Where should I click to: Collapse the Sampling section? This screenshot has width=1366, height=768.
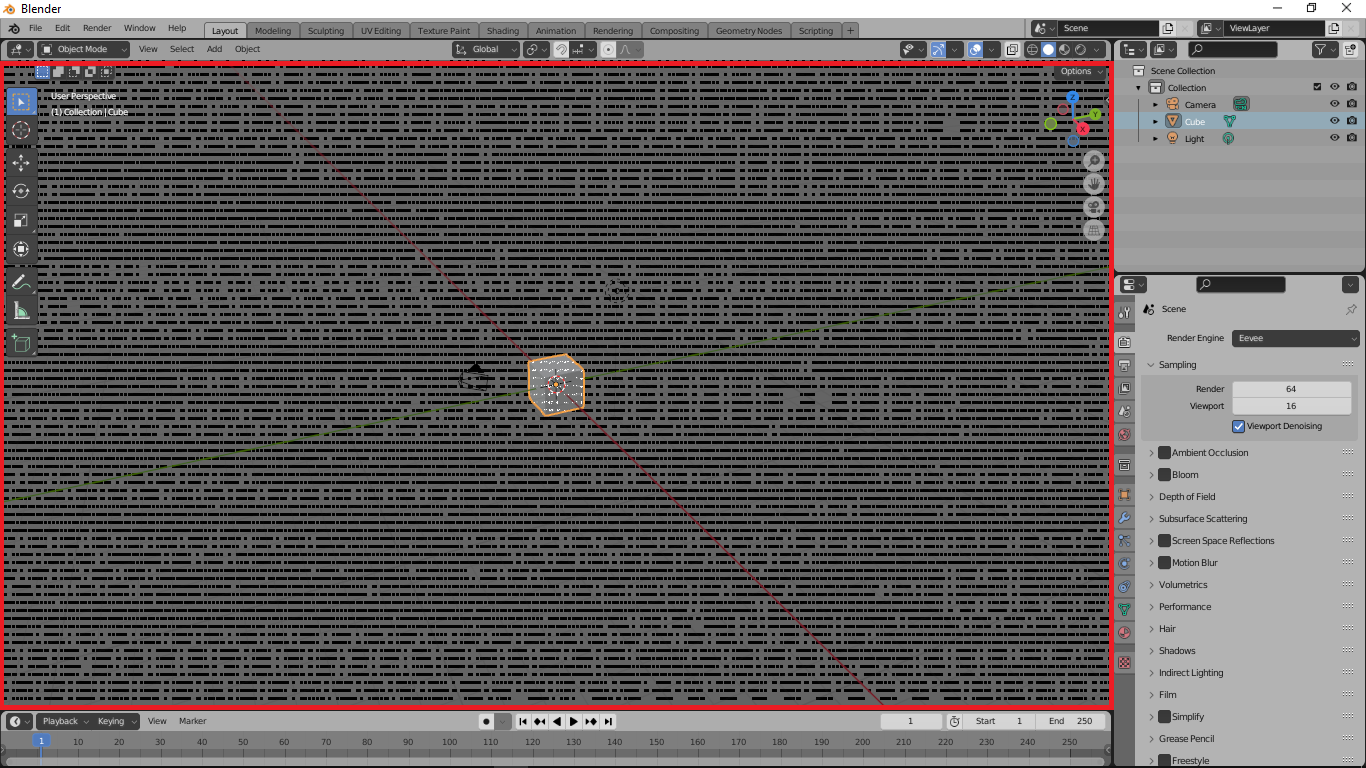(x=1152, y=364)
